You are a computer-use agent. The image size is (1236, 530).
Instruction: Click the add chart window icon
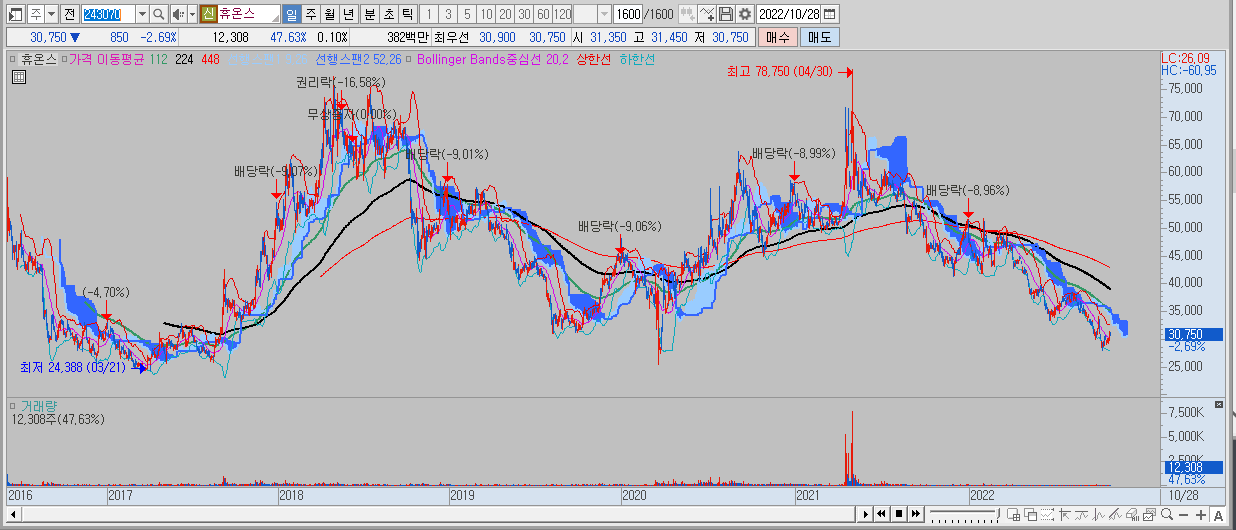tap(1014, 515)
